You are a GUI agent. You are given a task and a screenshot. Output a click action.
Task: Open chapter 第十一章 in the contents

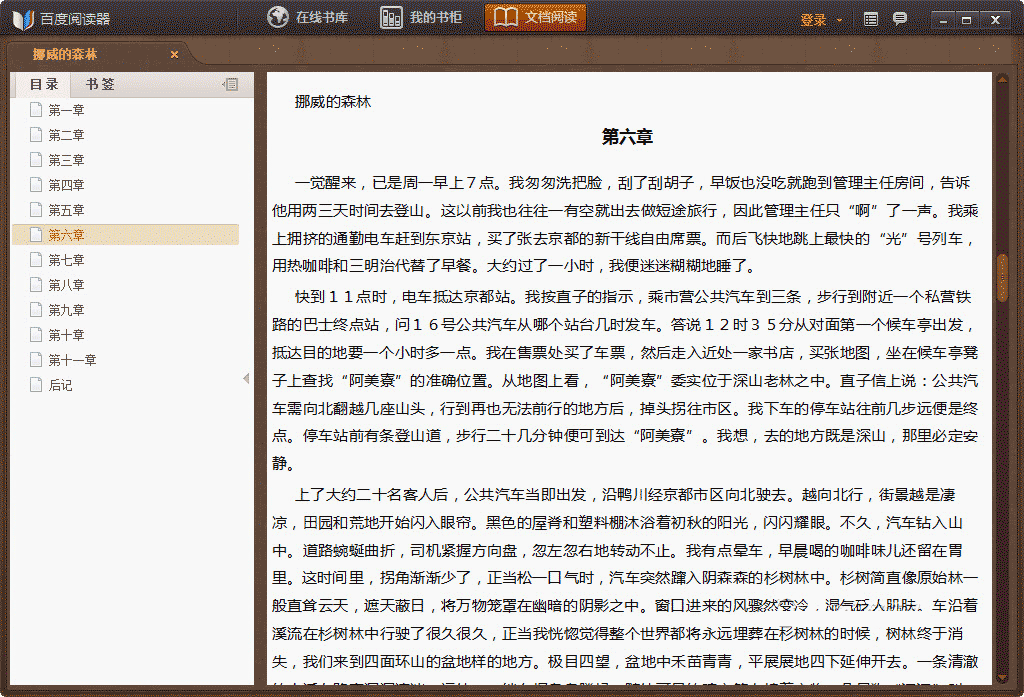(x=72, y=360)
